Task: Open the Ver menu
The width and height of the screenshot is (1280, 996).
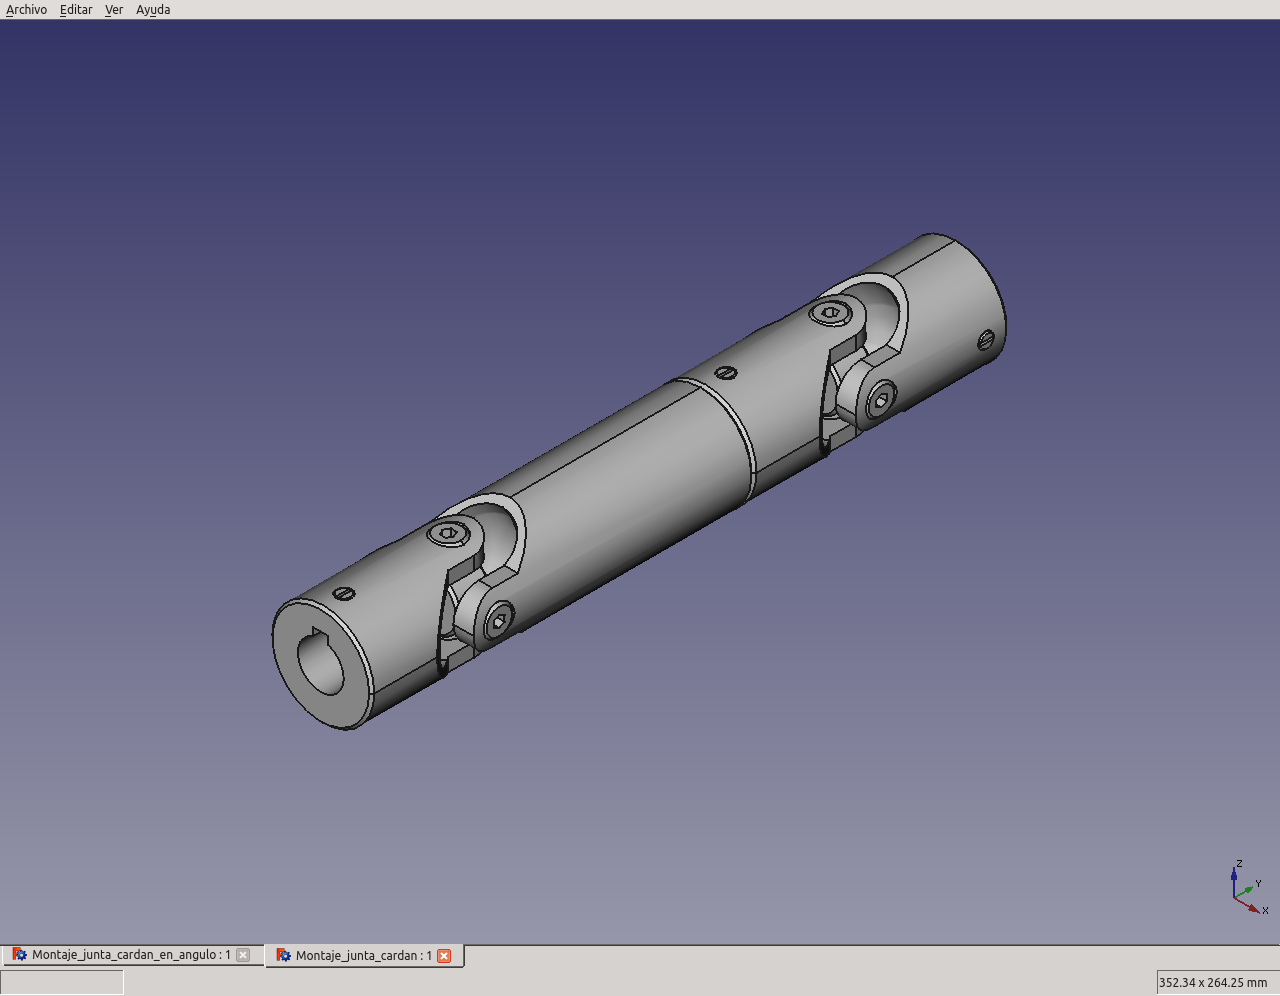Action: click(x=114, y=10)
